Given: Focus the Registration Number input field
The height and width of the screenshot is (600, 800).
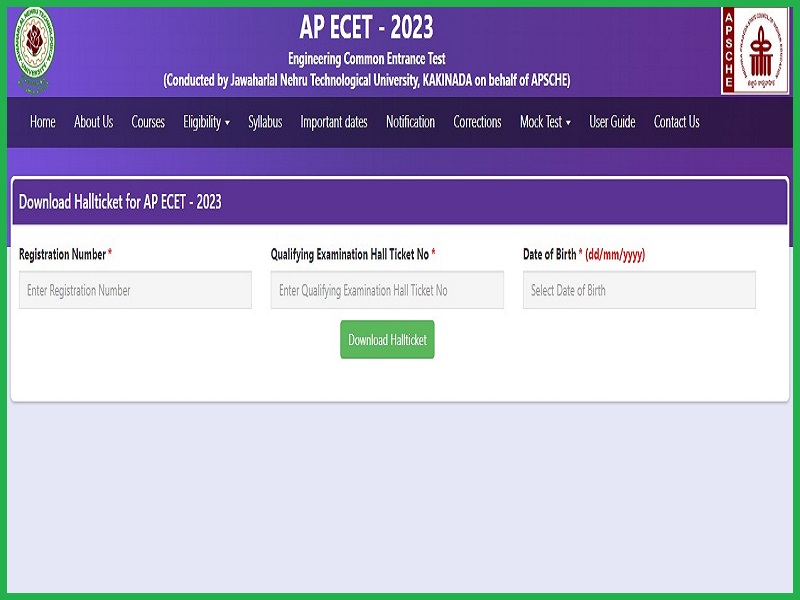Looking at the screenshot, I should (135, 290).
